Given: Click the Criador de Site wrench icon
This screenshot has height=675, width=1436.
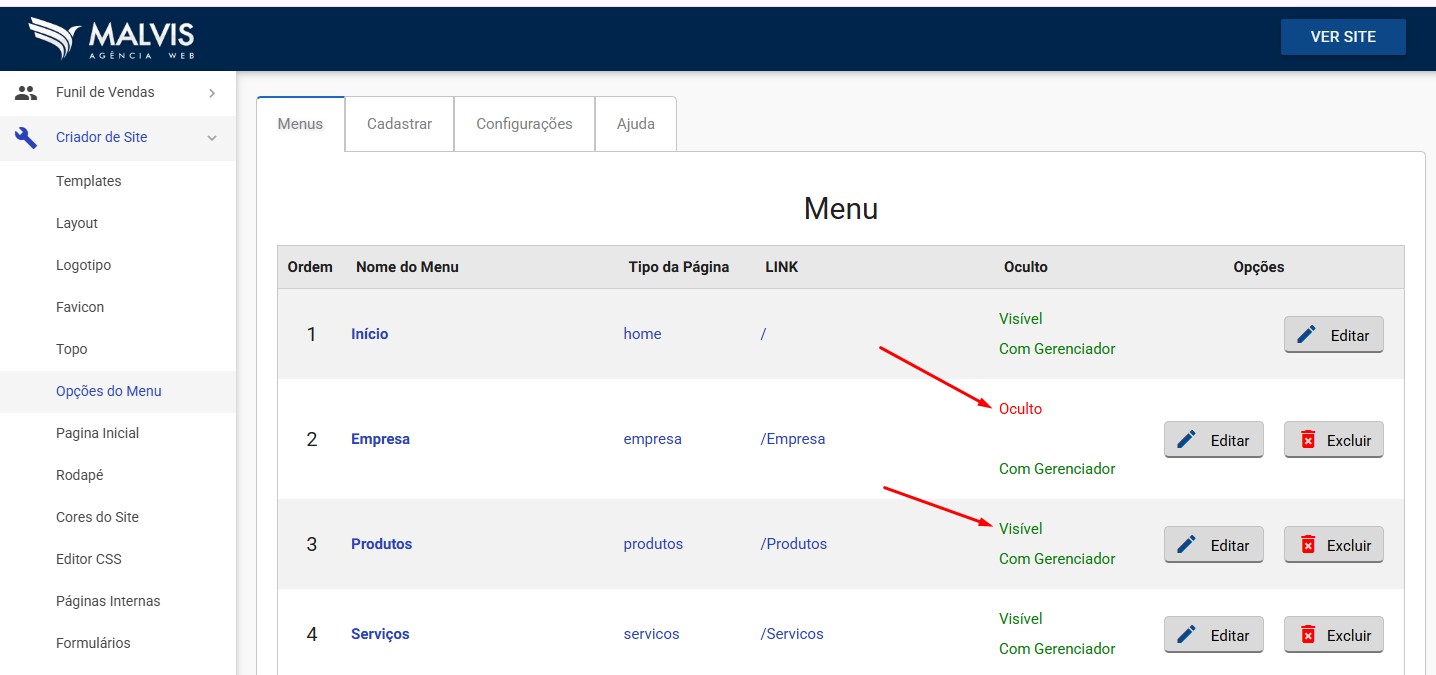Looking at the screenshot, I should (x=26, y=138).
